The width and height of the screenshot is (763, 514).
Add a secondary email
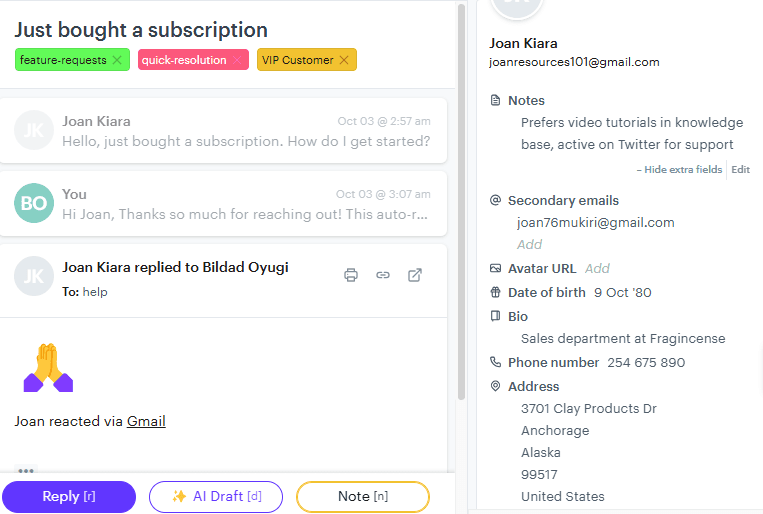pos(530,244)
